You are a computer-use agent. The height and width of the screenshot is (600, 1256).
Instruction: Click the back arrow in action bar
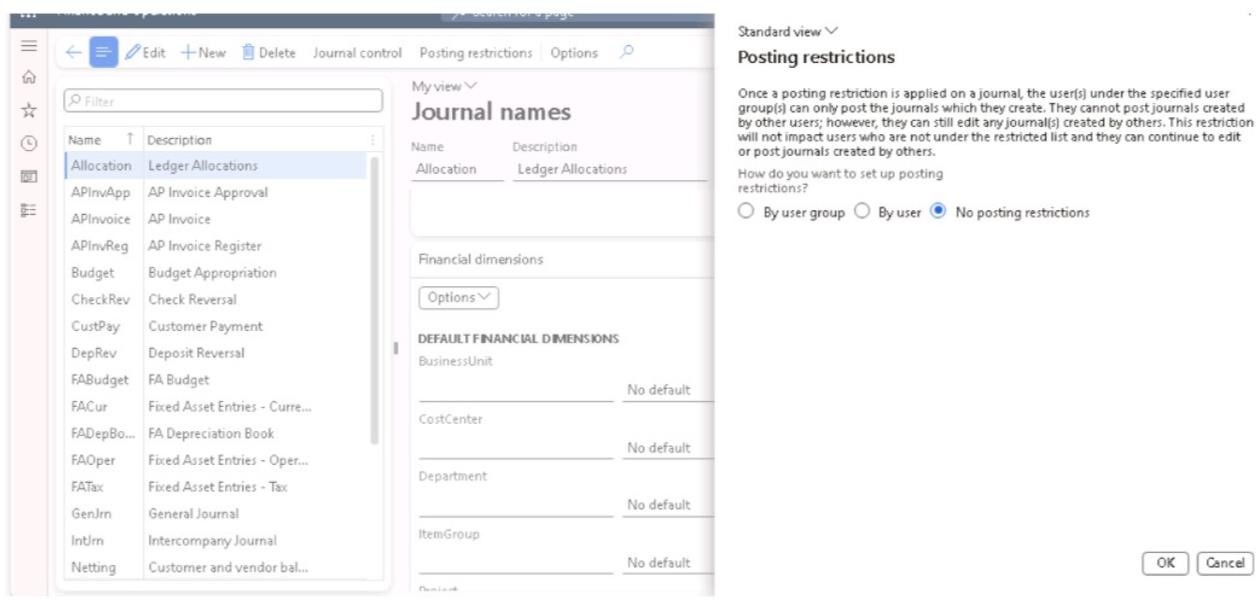pyautogui.click(x=73, y=53)
